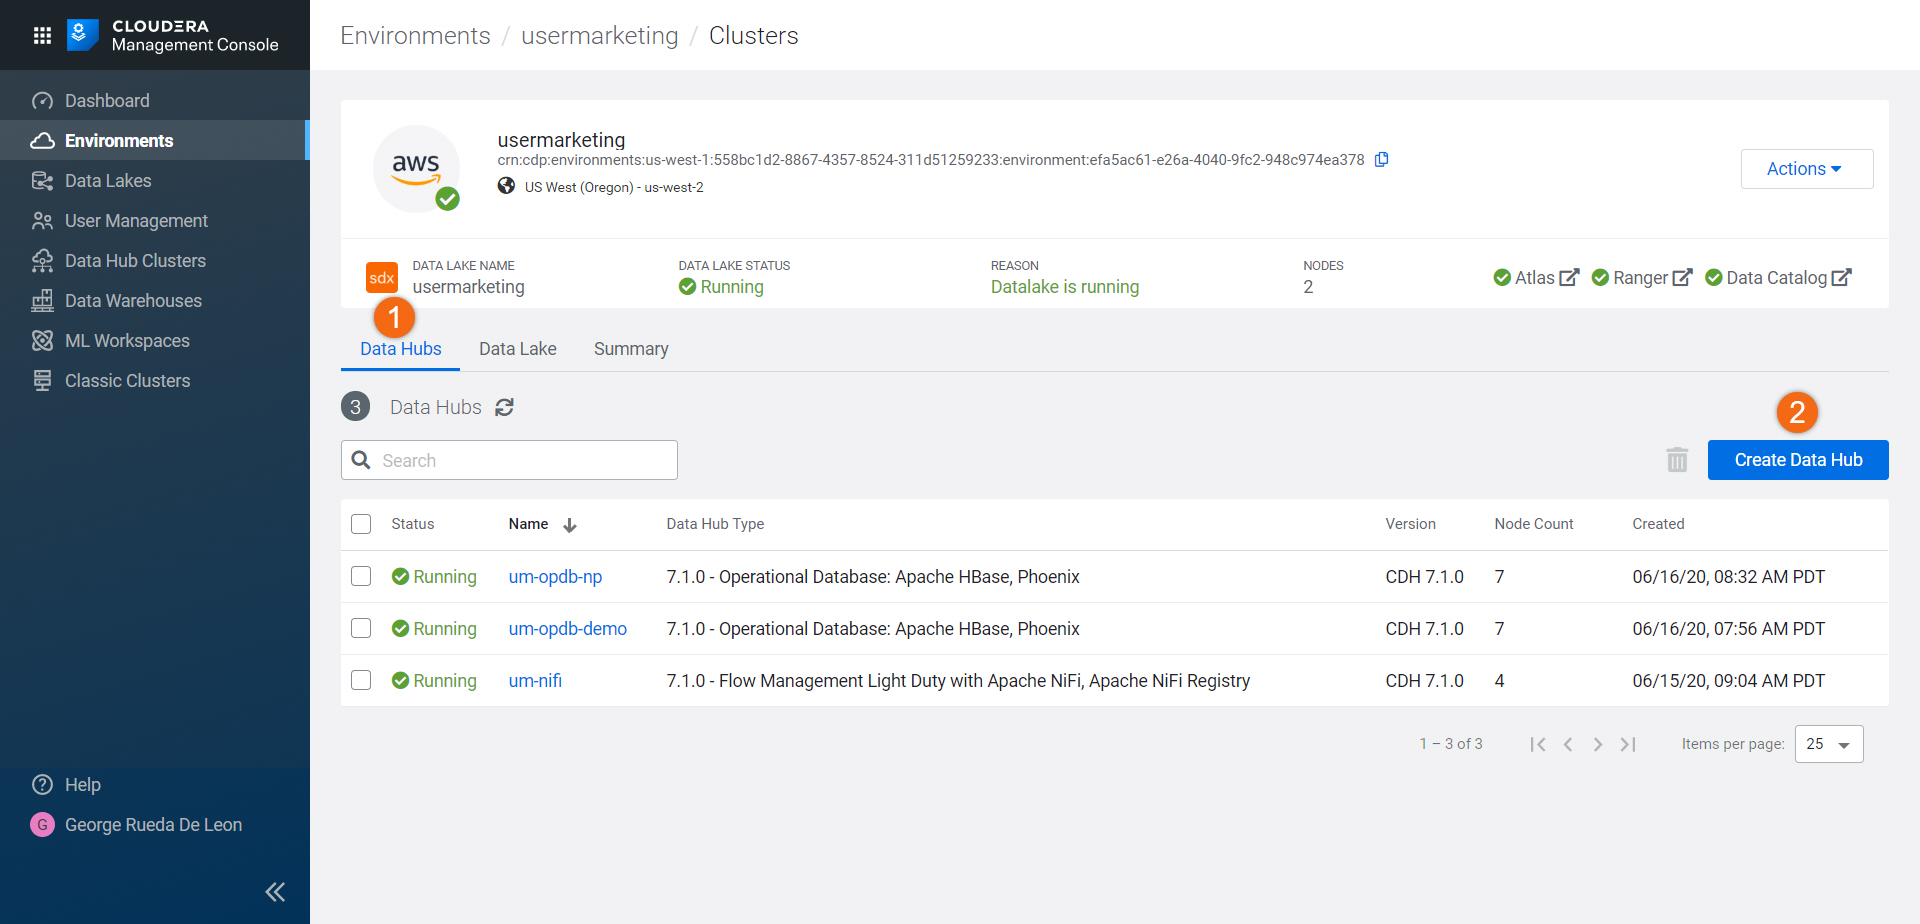Open the Items per page dropdown
This screenshot has width=1920, height=924.
point(1829,744)
